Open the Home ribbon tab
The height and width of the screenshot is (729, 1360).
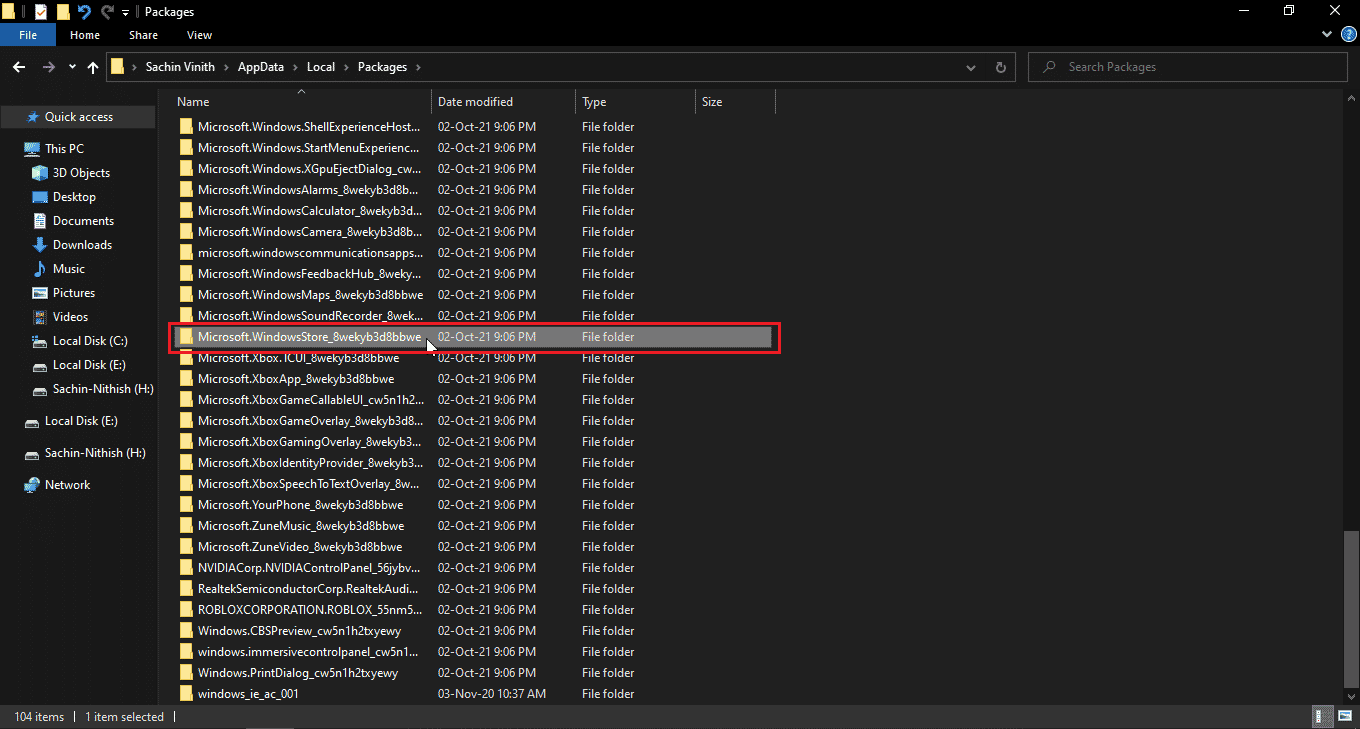(85, 35)
